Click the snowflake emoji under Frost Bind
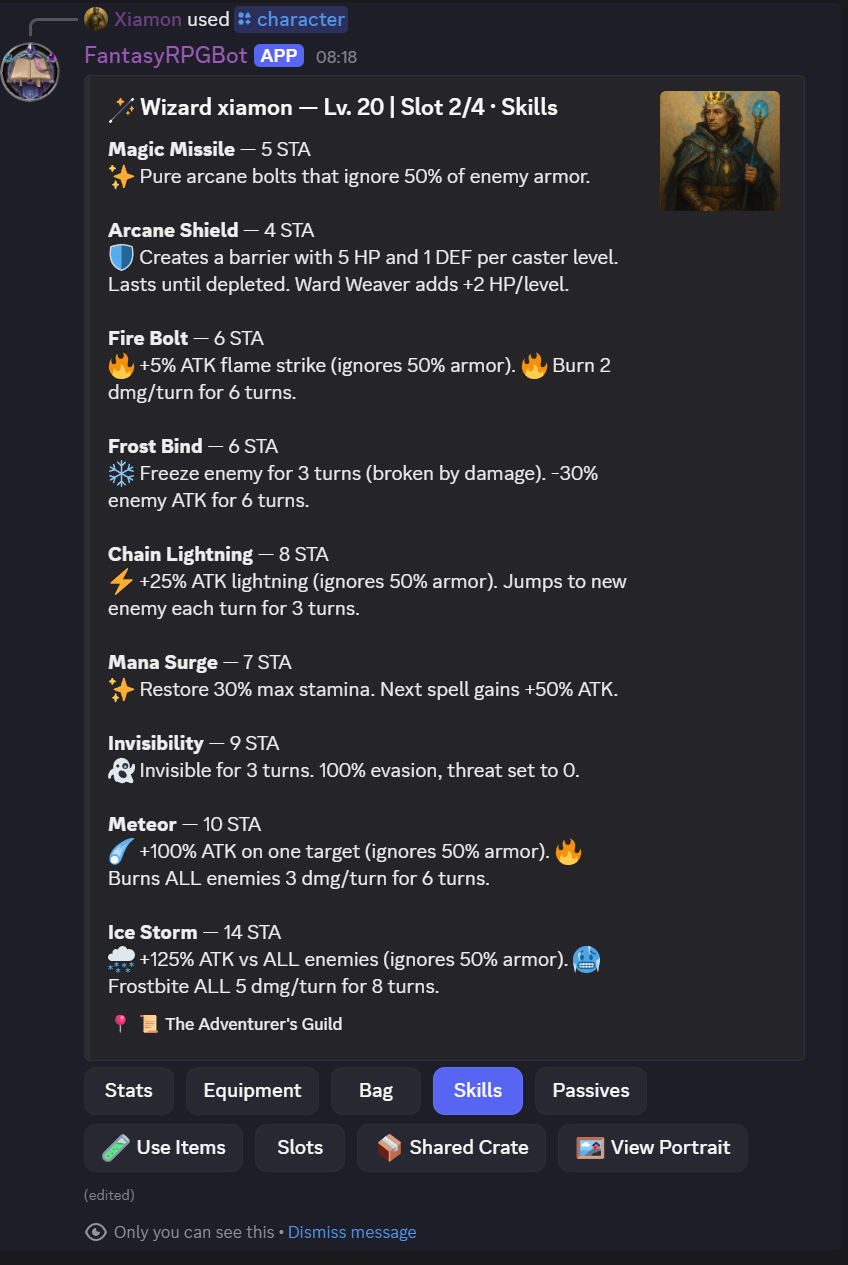Viewport: 848px width, 1265px height. 121,474
